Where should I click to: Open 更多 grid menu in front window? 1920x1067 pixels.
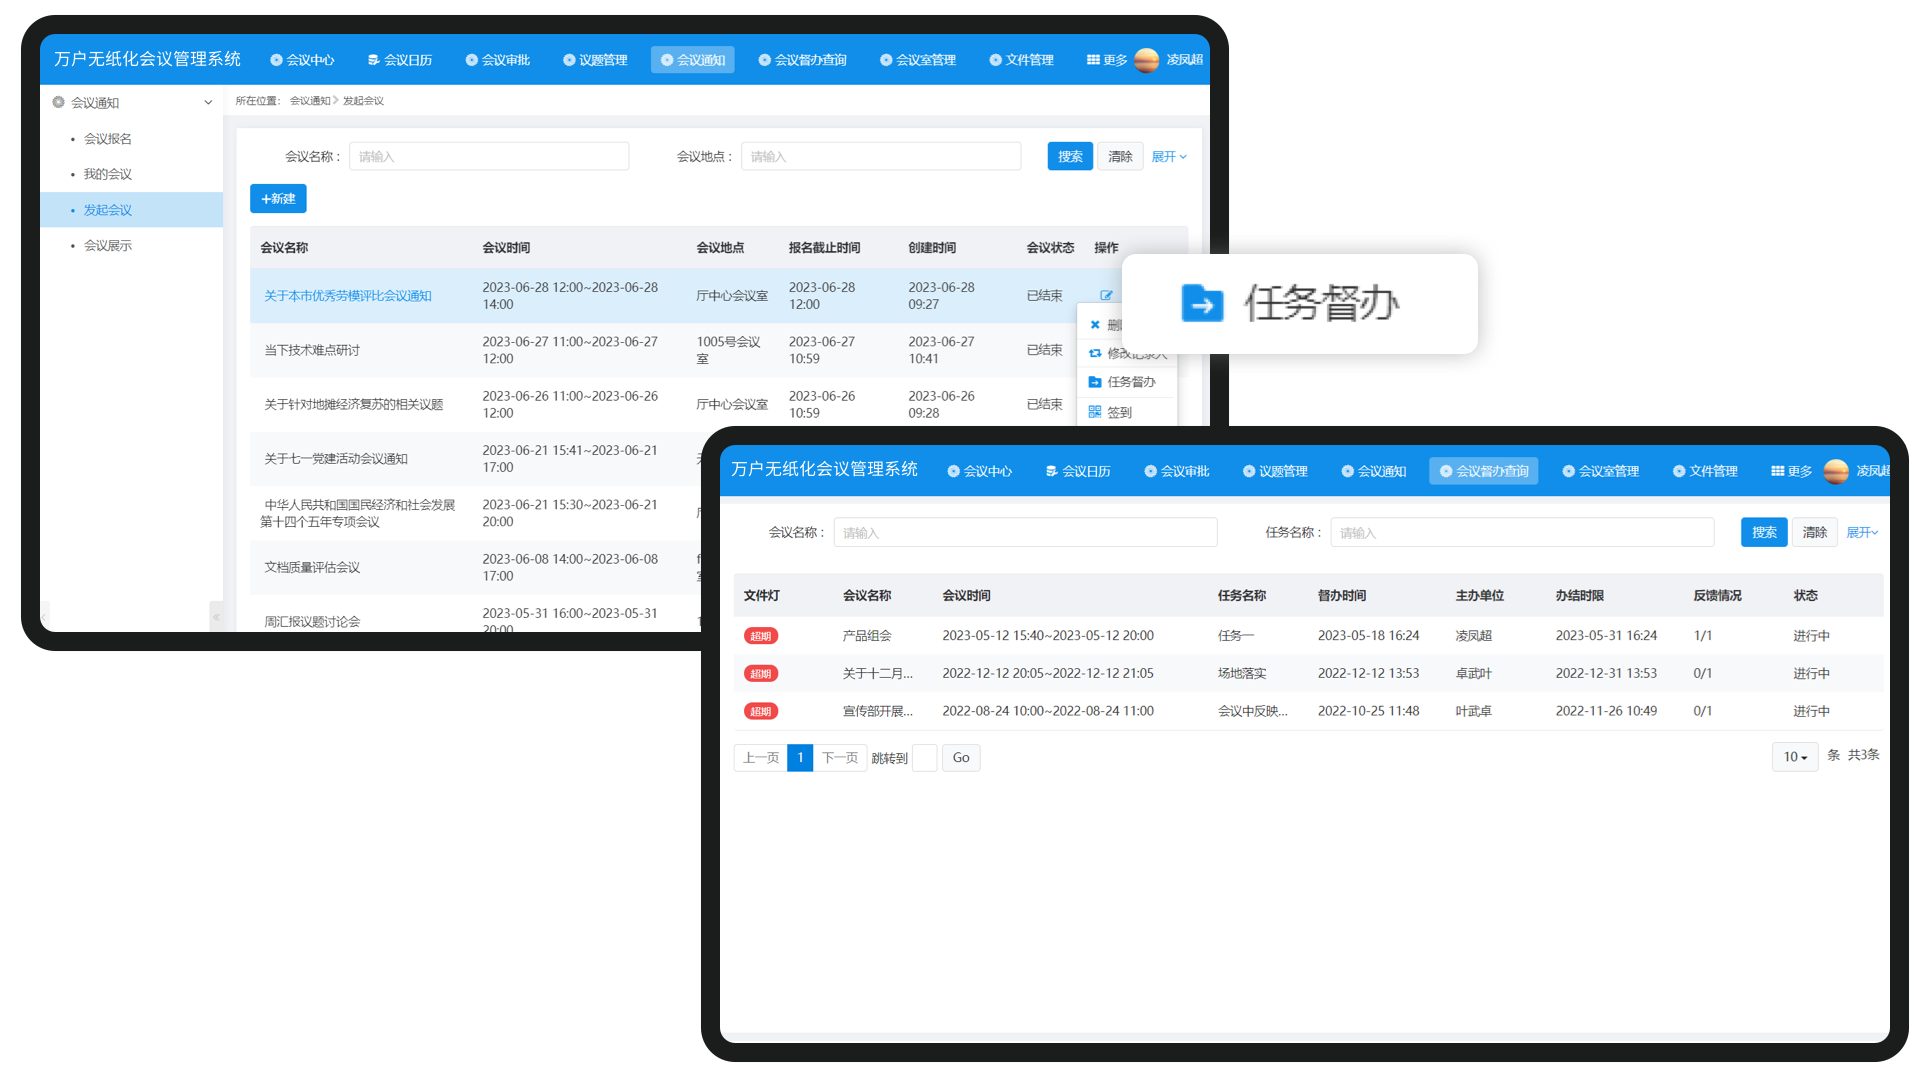click(1791, 471)
